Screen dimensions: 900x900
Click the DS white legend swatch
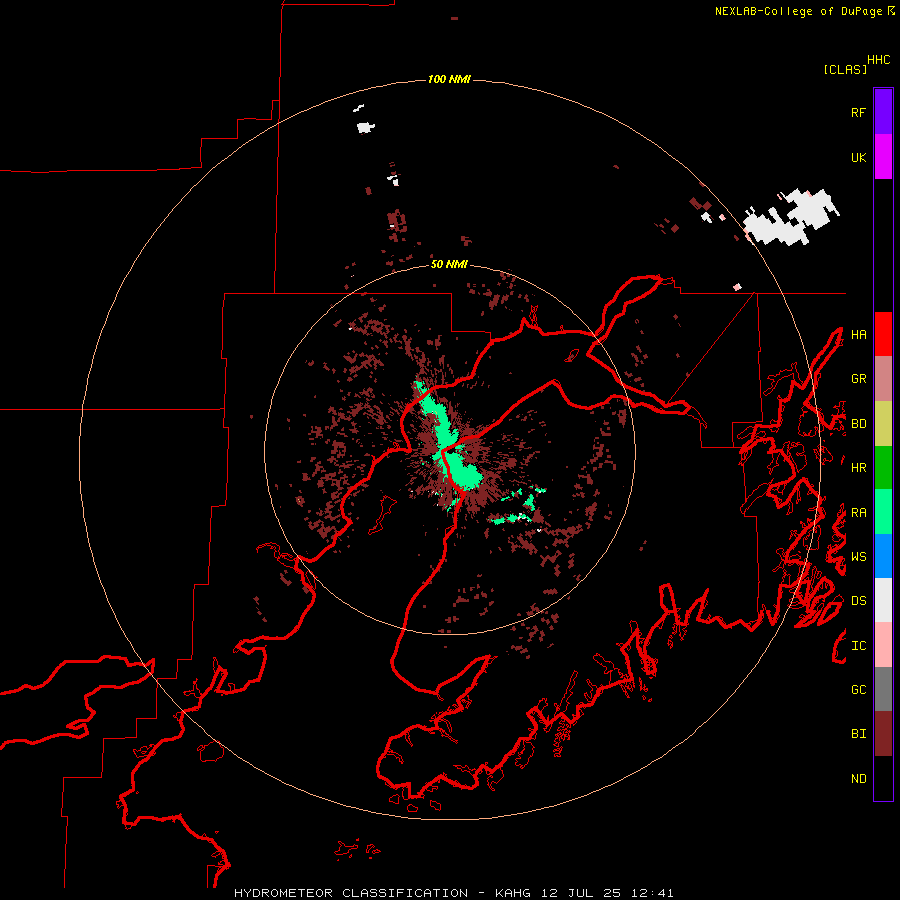pyautogui.click(x=883, y=600)
